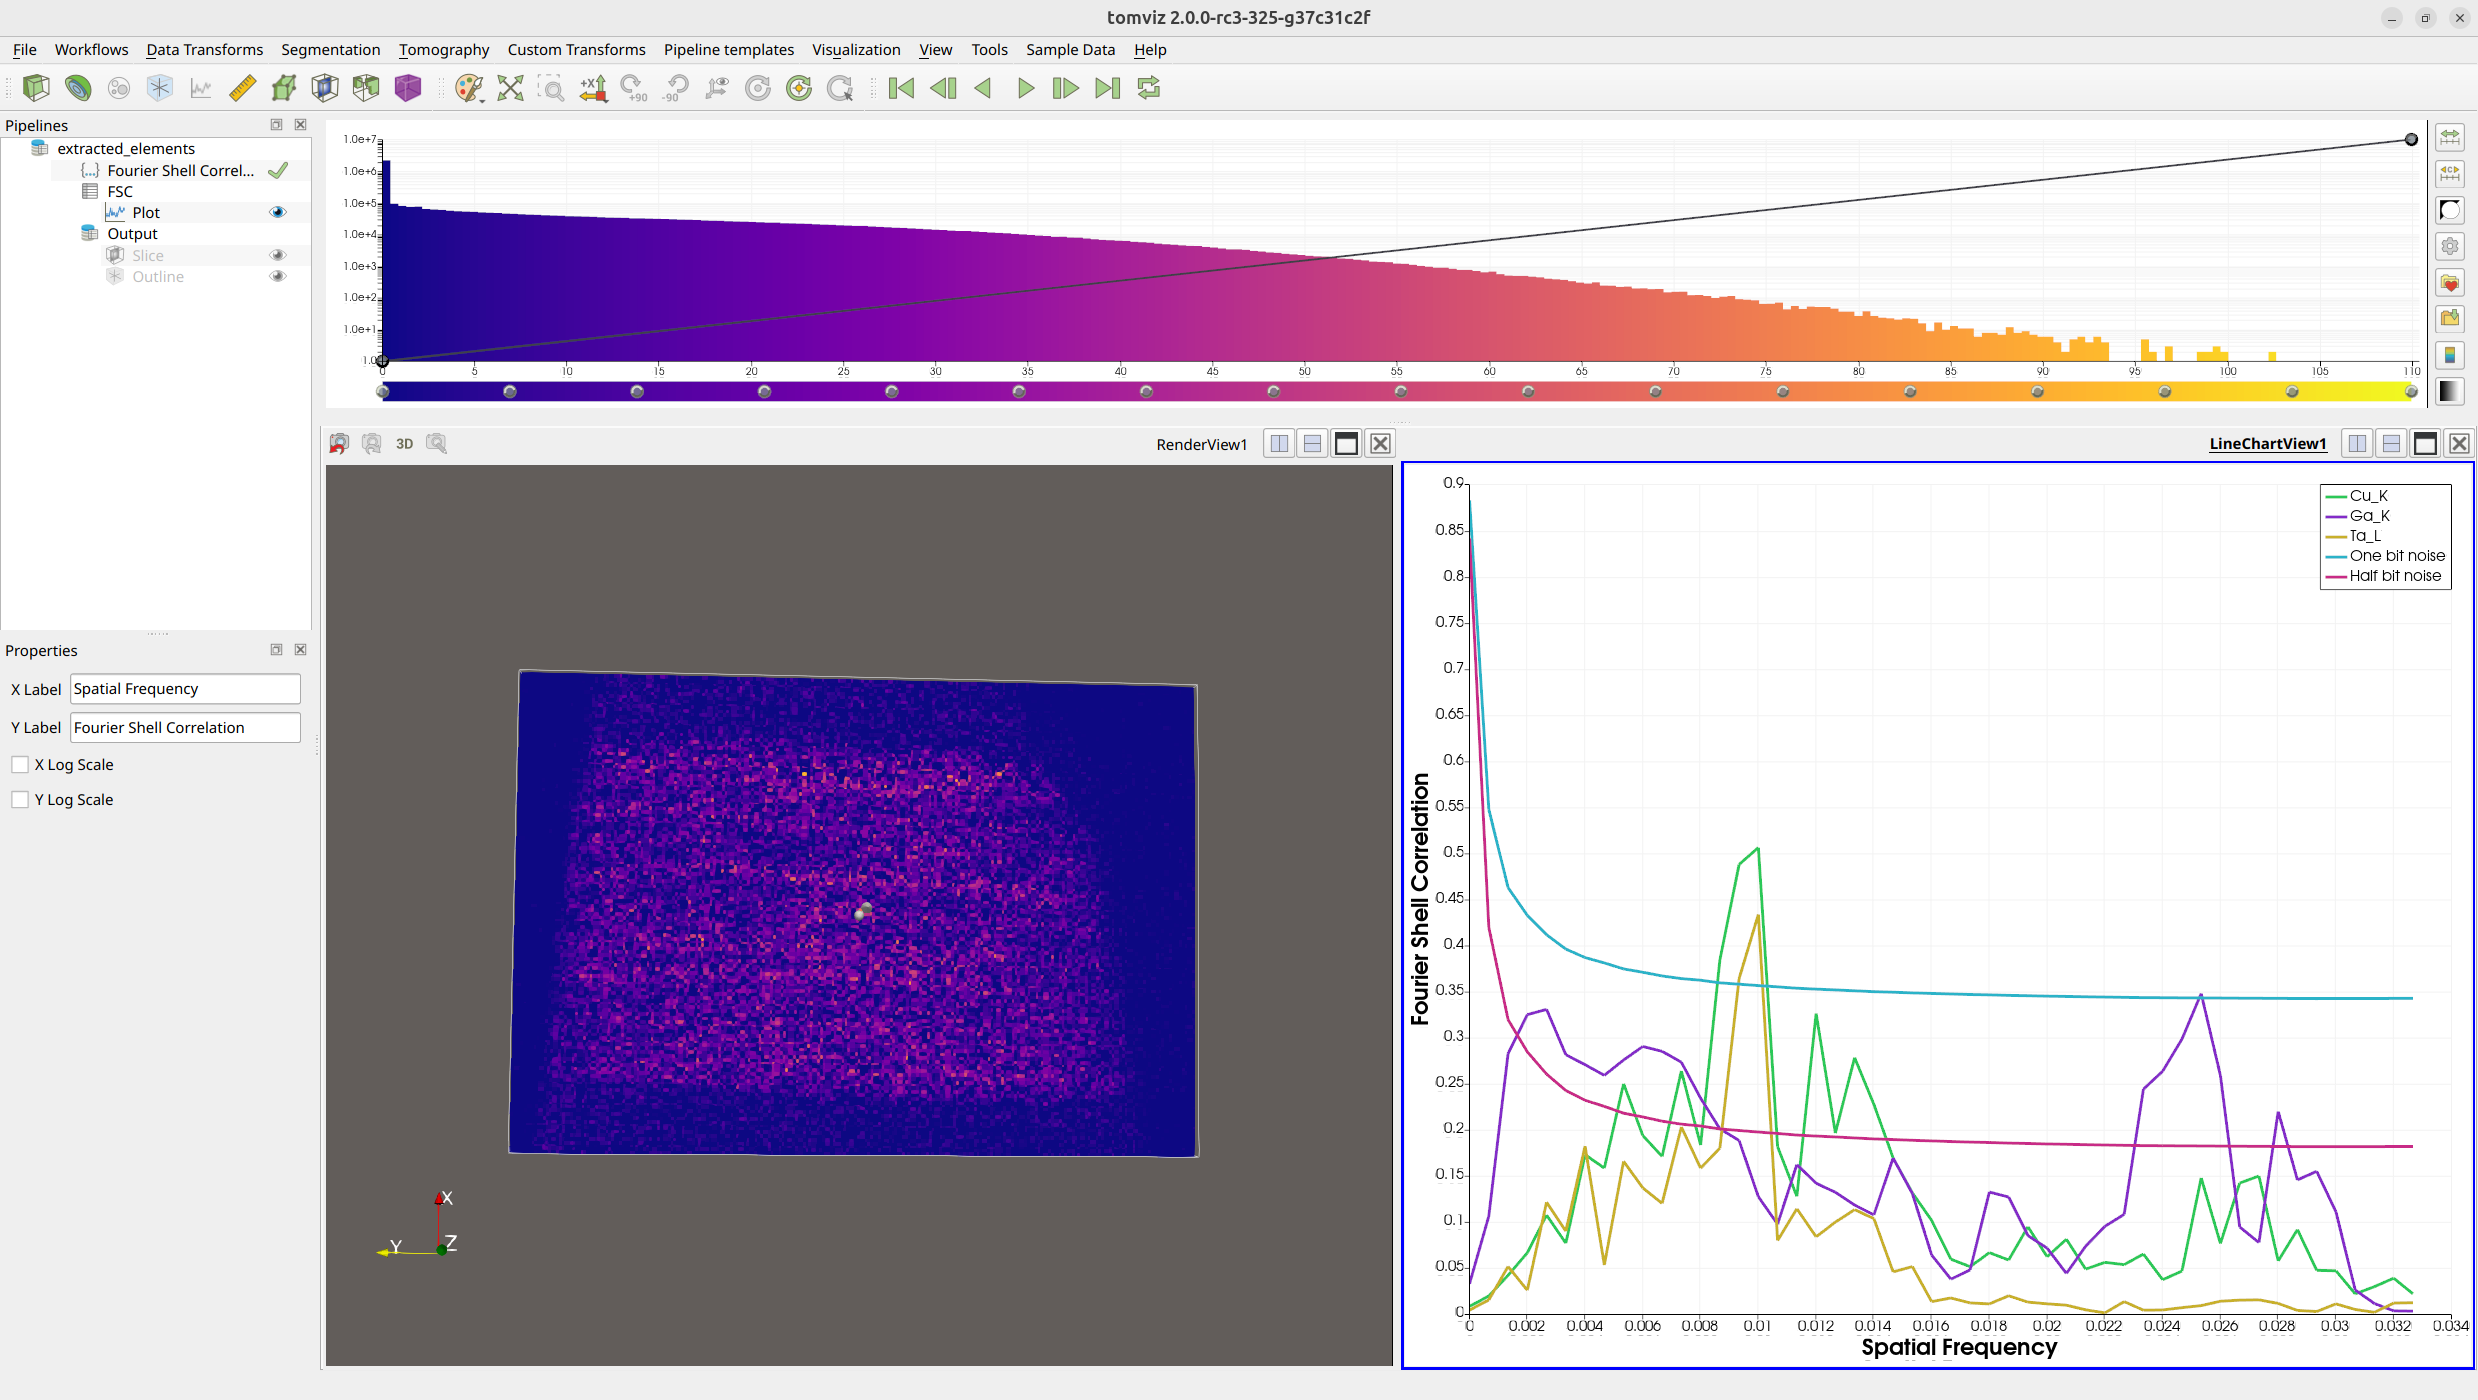Set view direction to +X
This screenshot has height=1400, width=2478.
coord(593,88)
